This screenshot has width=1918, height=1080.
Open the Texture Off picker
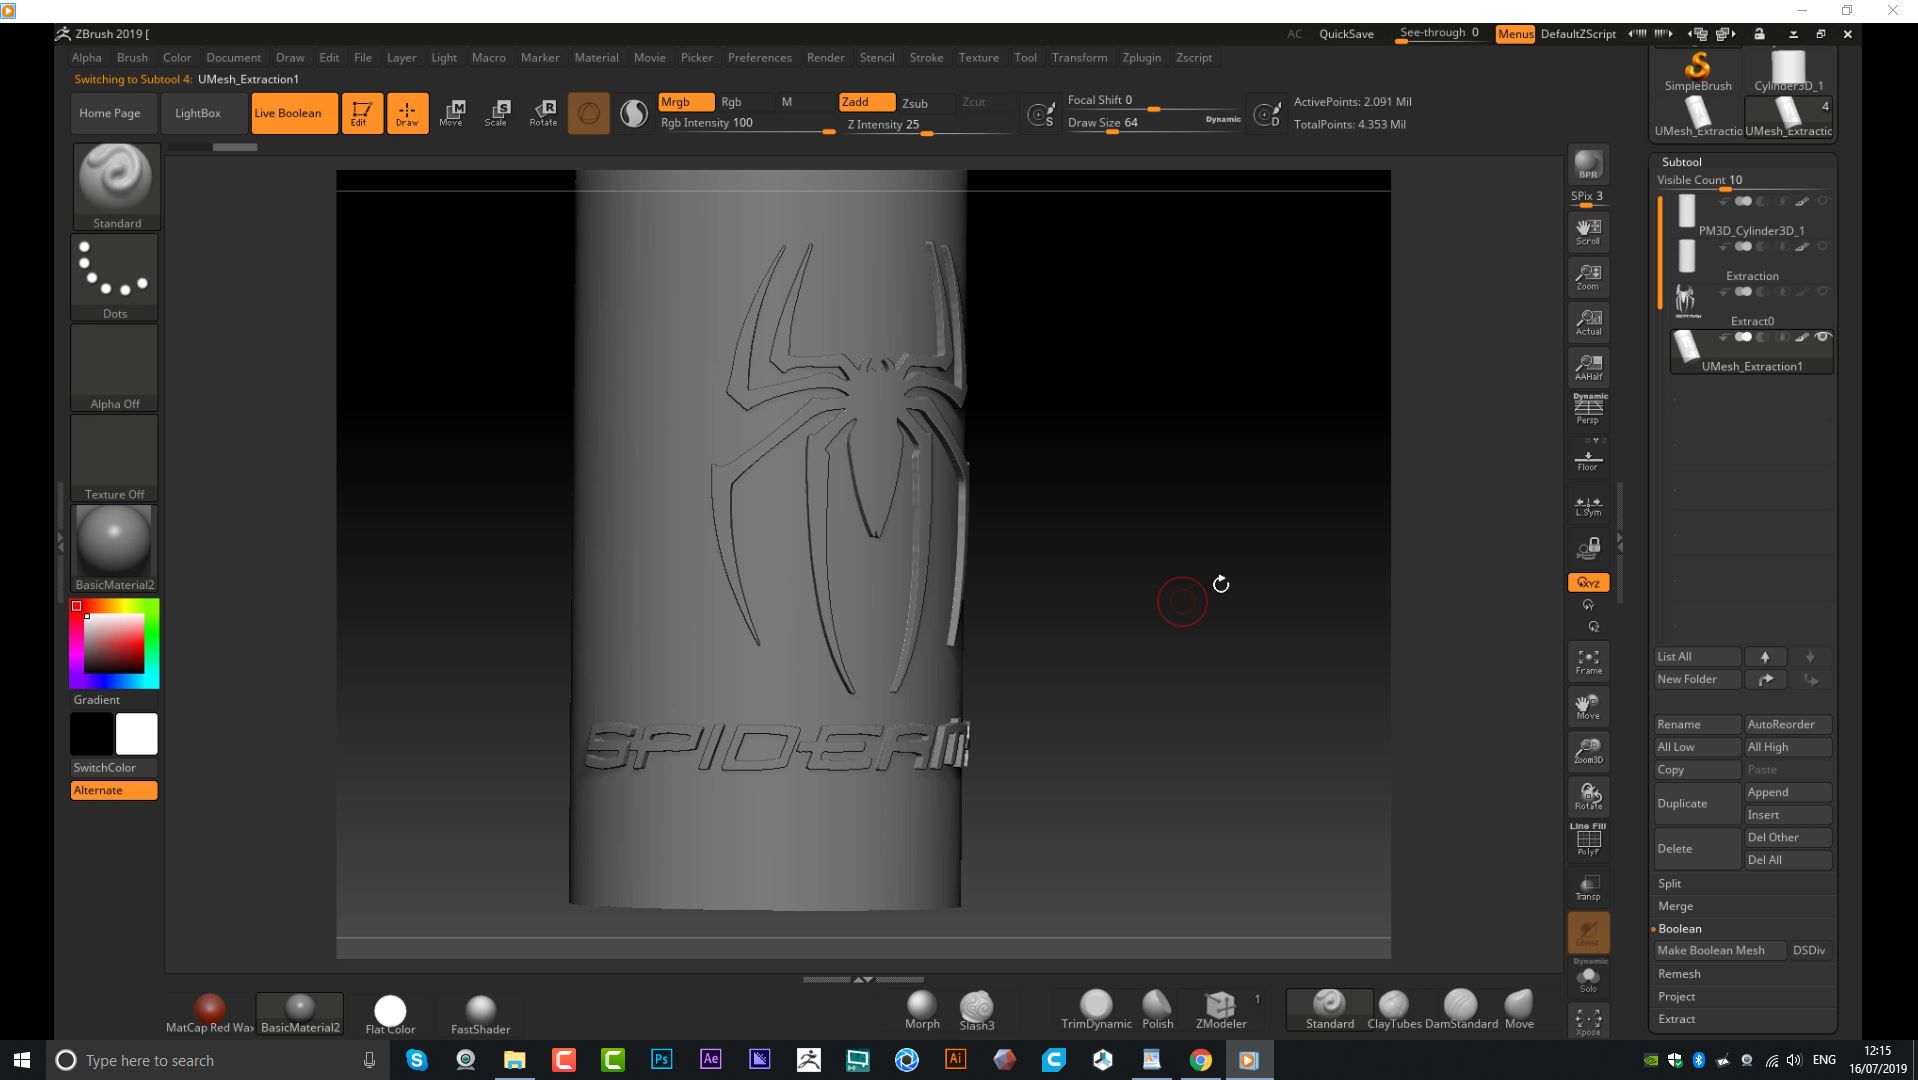115,457
